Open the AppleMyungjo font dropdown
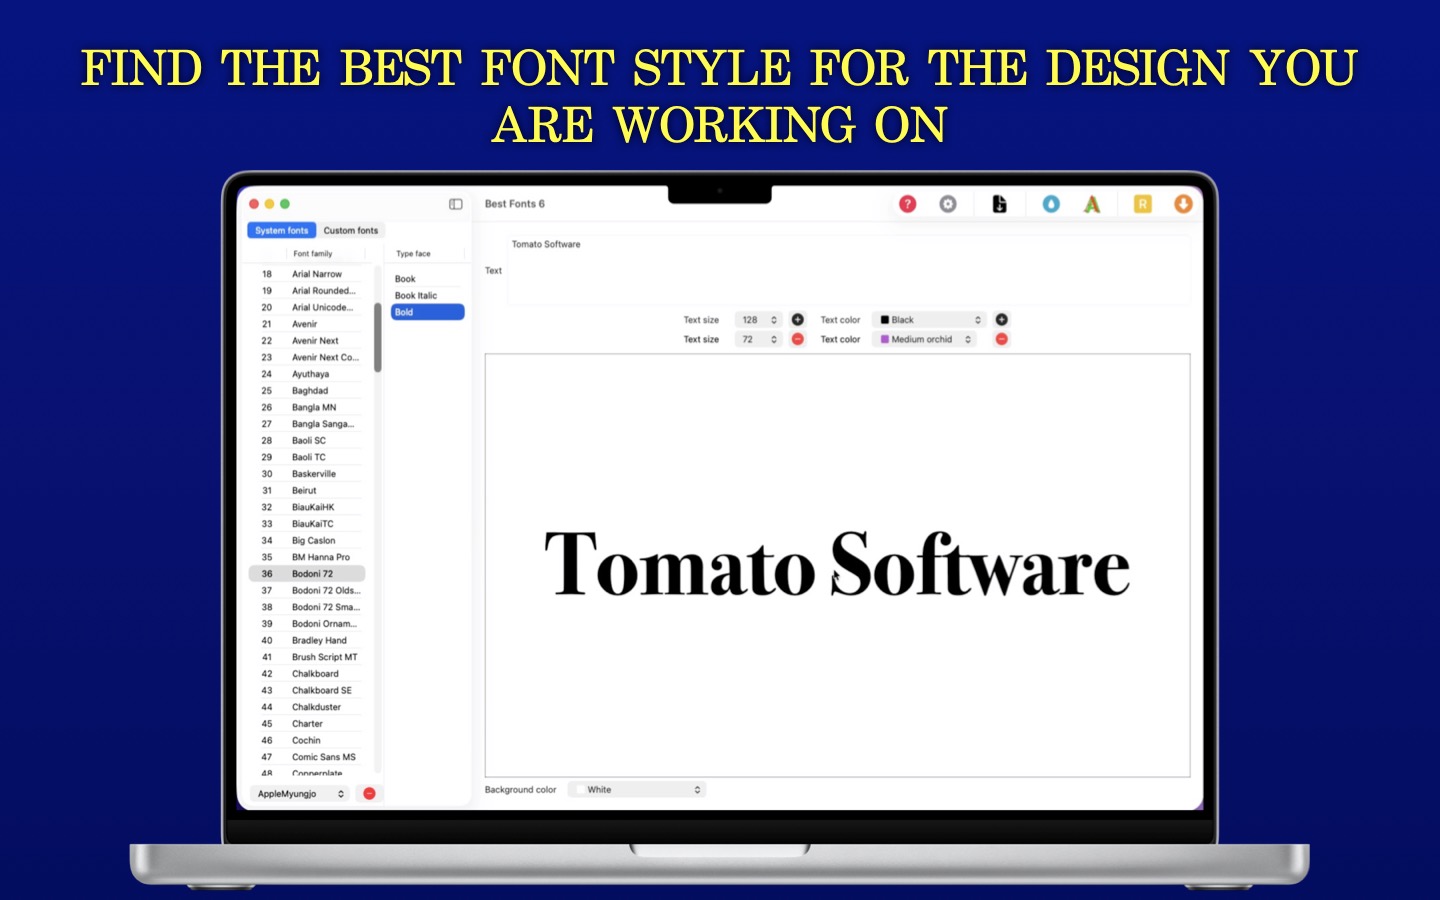This screenshot has width=1440, height=900. (x=299, y=794)
